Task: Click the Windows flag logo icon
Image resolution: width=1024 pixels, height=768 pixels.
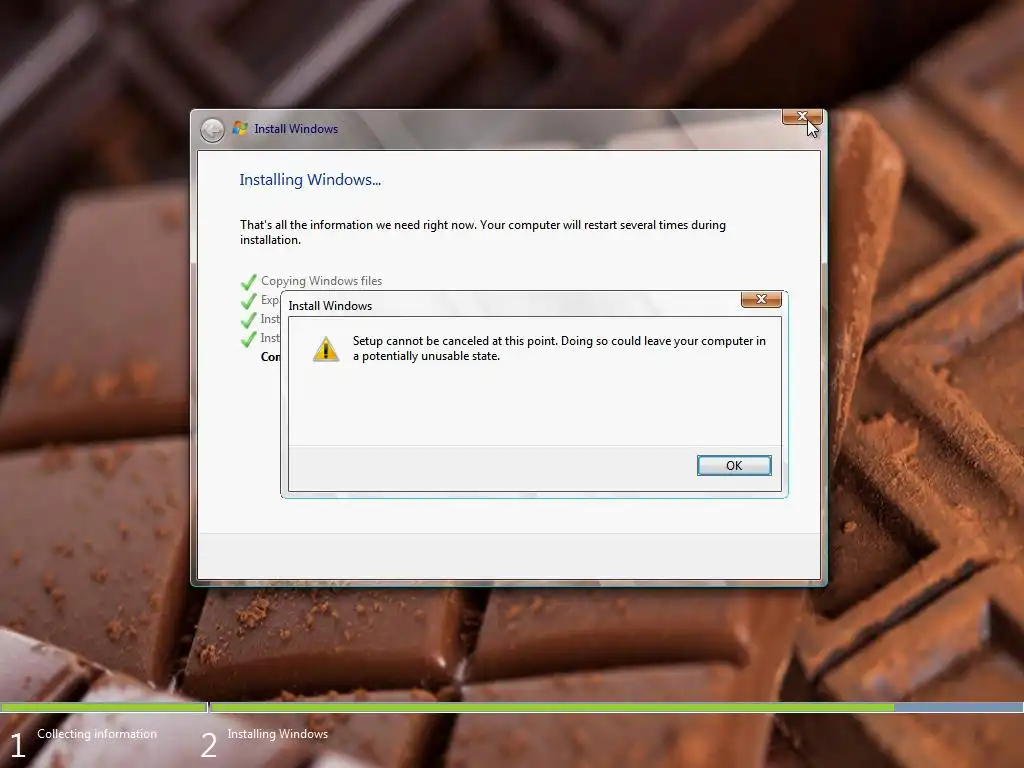Action: coord(240,129)
